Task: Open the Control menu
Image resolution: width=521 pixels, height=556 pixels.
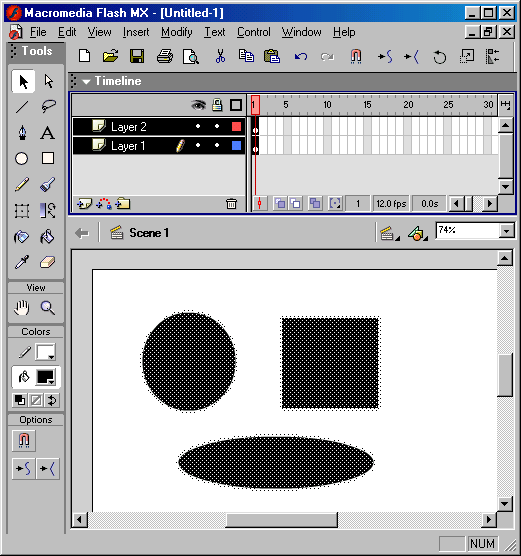Action: tap(254, 32)
